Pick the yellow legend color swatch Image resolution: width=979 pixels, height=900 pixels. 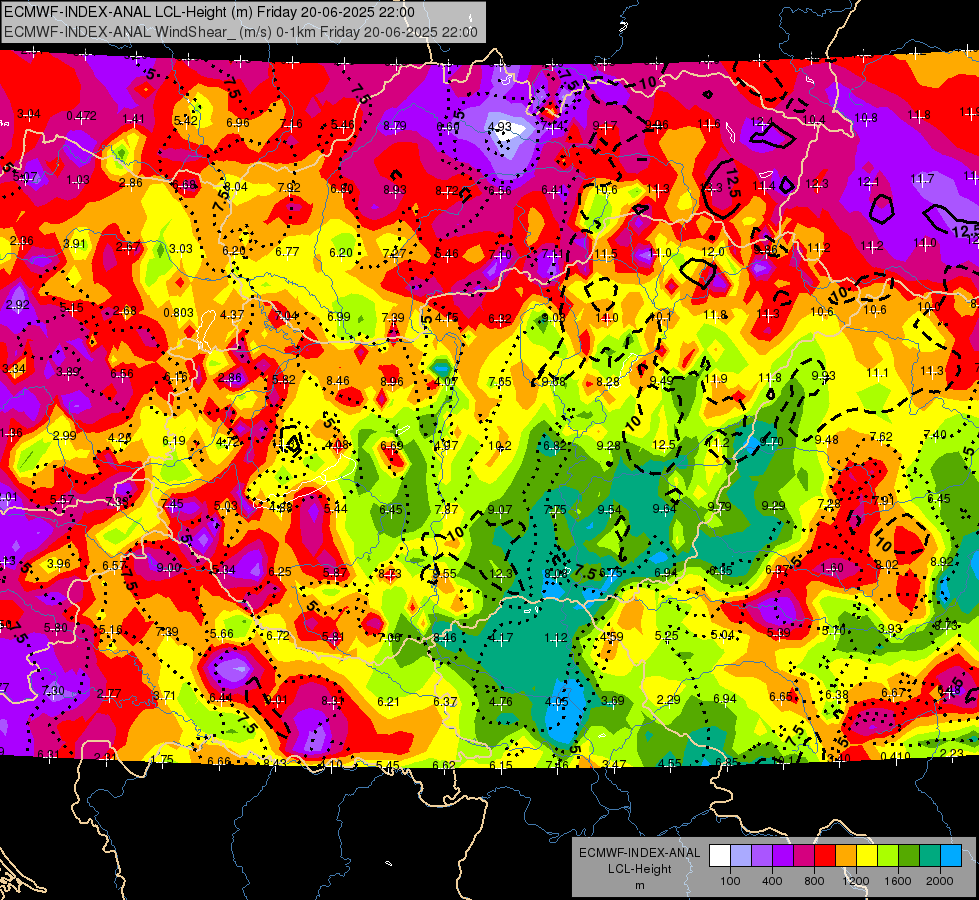[867, 856]
